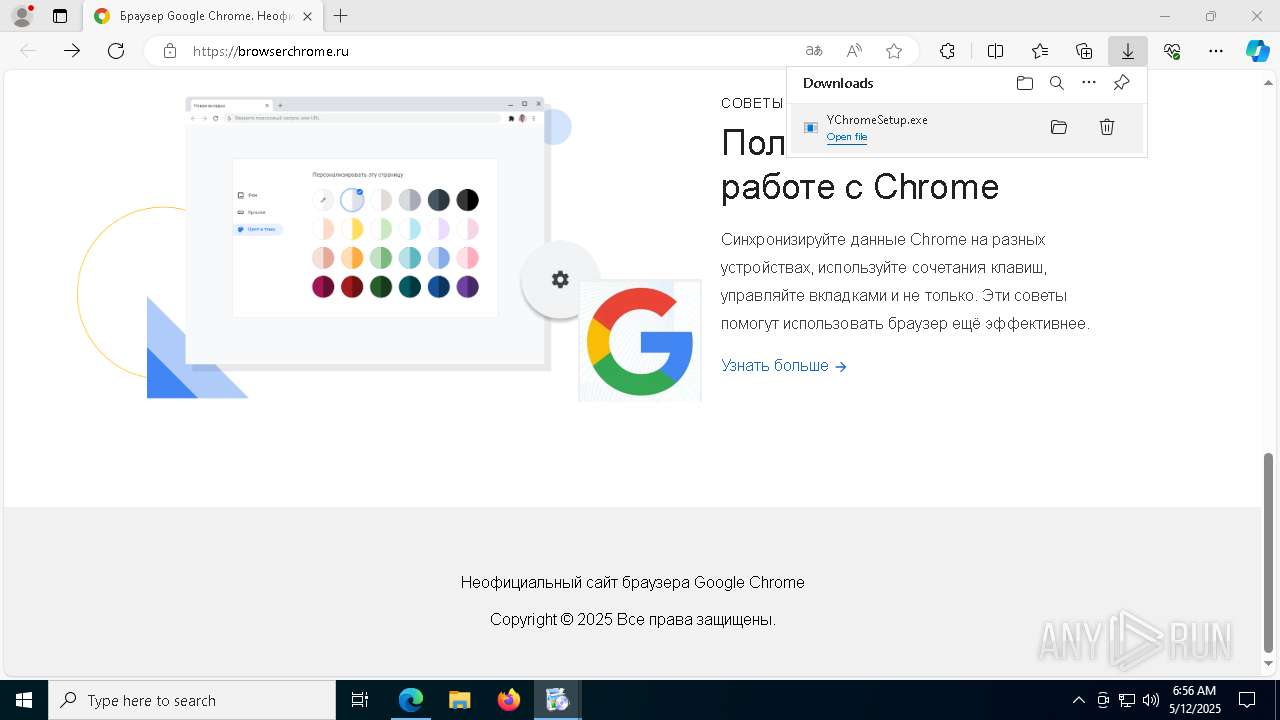The image size is (1280, 720).
Task: Show hidden system tray icons
Action: (x=1078, y=700)
